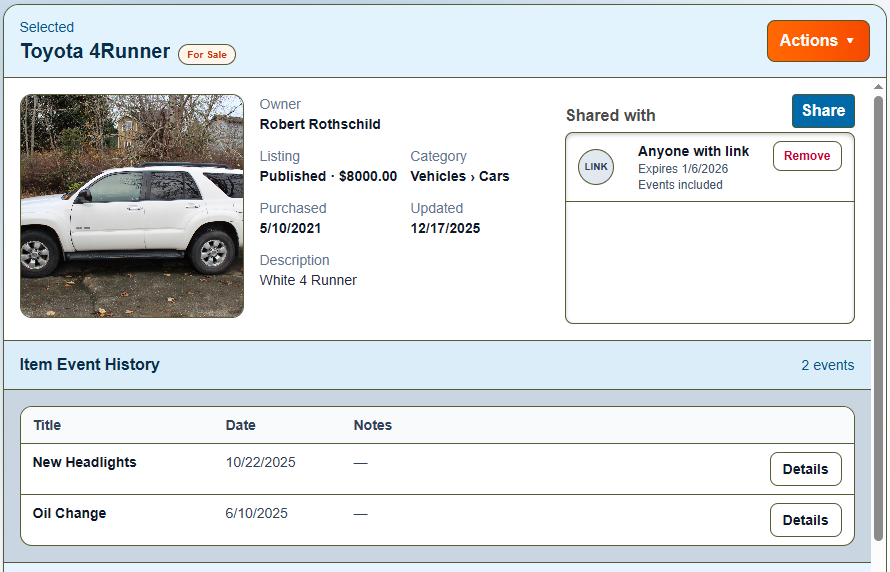The height and width of the screenshot is (572, 890).
Task: Click the round LINK icon
Action: [x=596, y=167]
